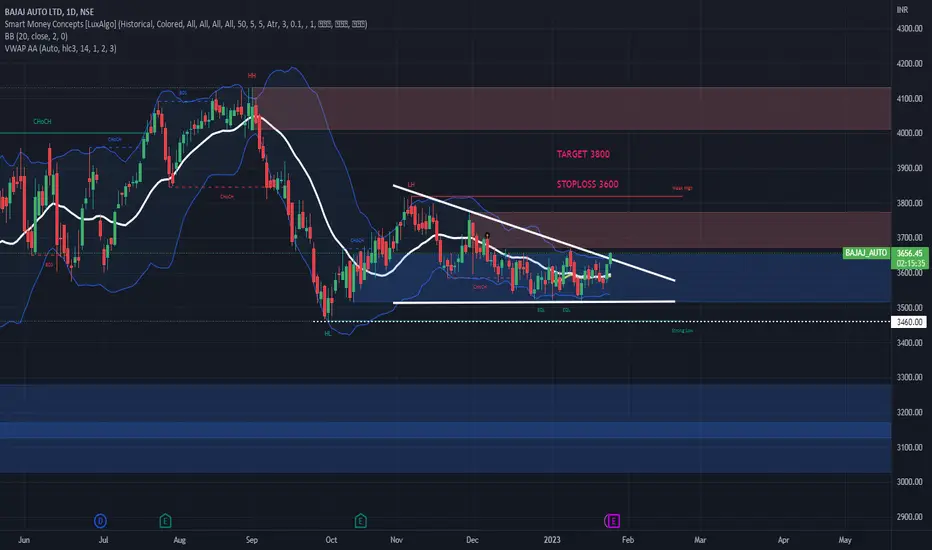Screen dimensions: 932x550
Task: Select the BB (20, close, 2, 0) indicator legend
Action: coord(36,36)
